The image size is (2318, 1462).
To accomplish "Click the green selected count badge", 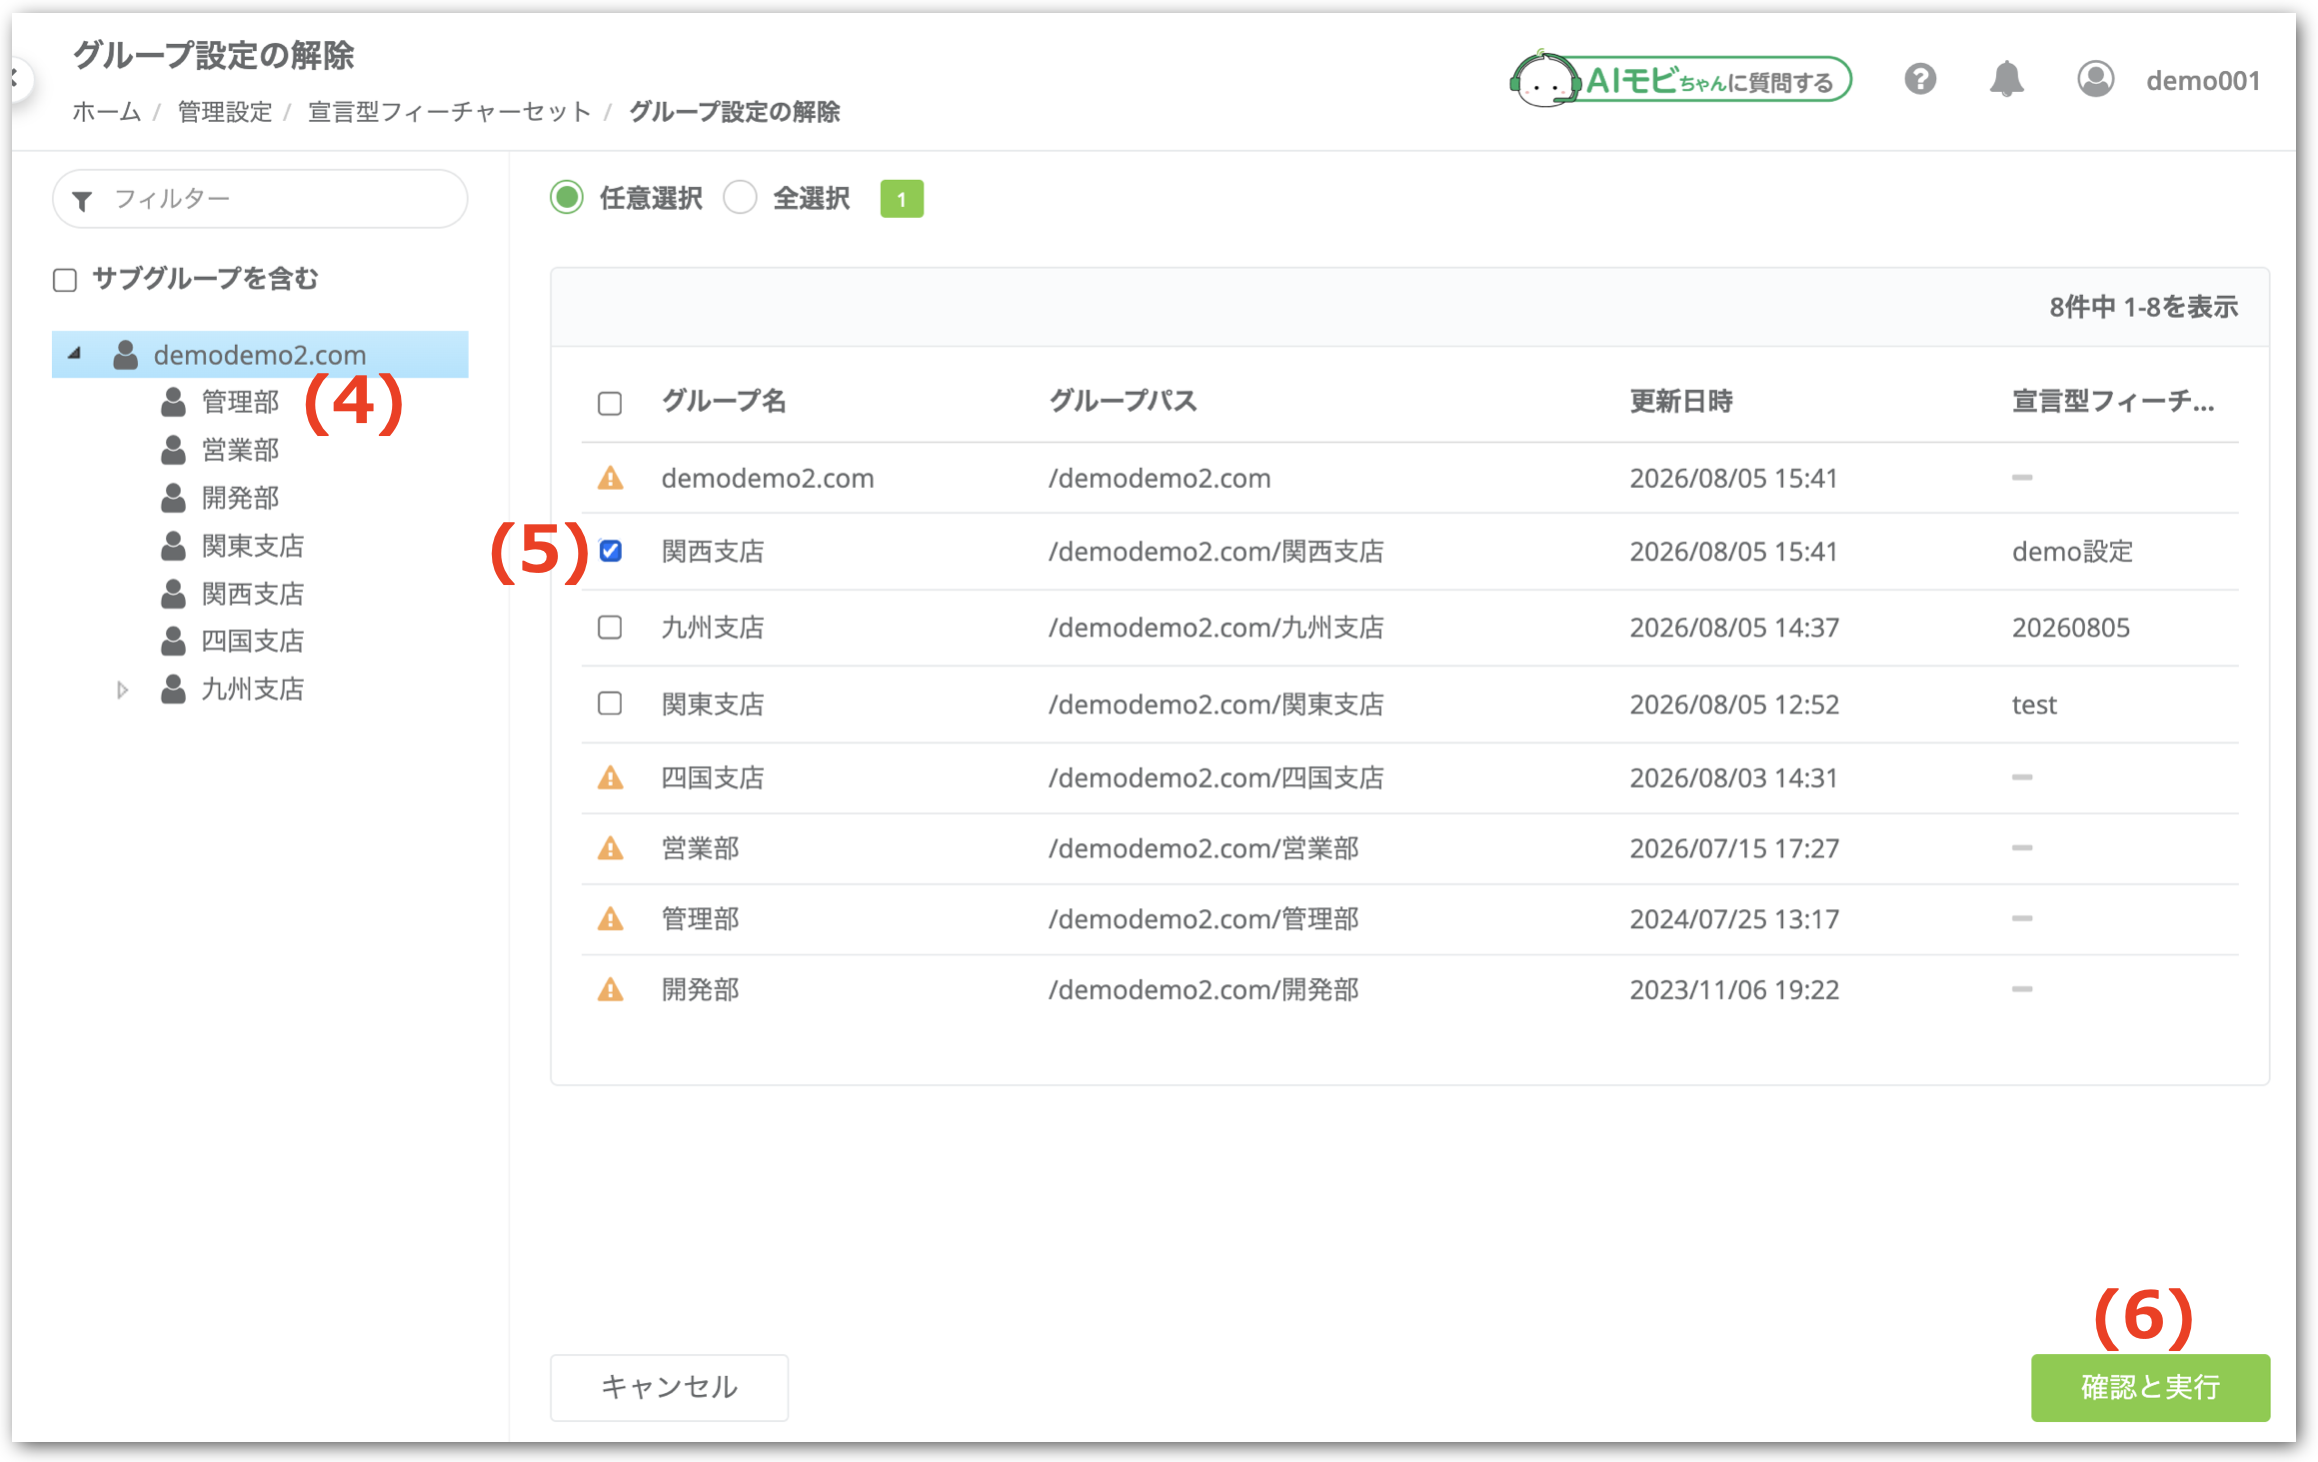I will [x=901, y=199].
